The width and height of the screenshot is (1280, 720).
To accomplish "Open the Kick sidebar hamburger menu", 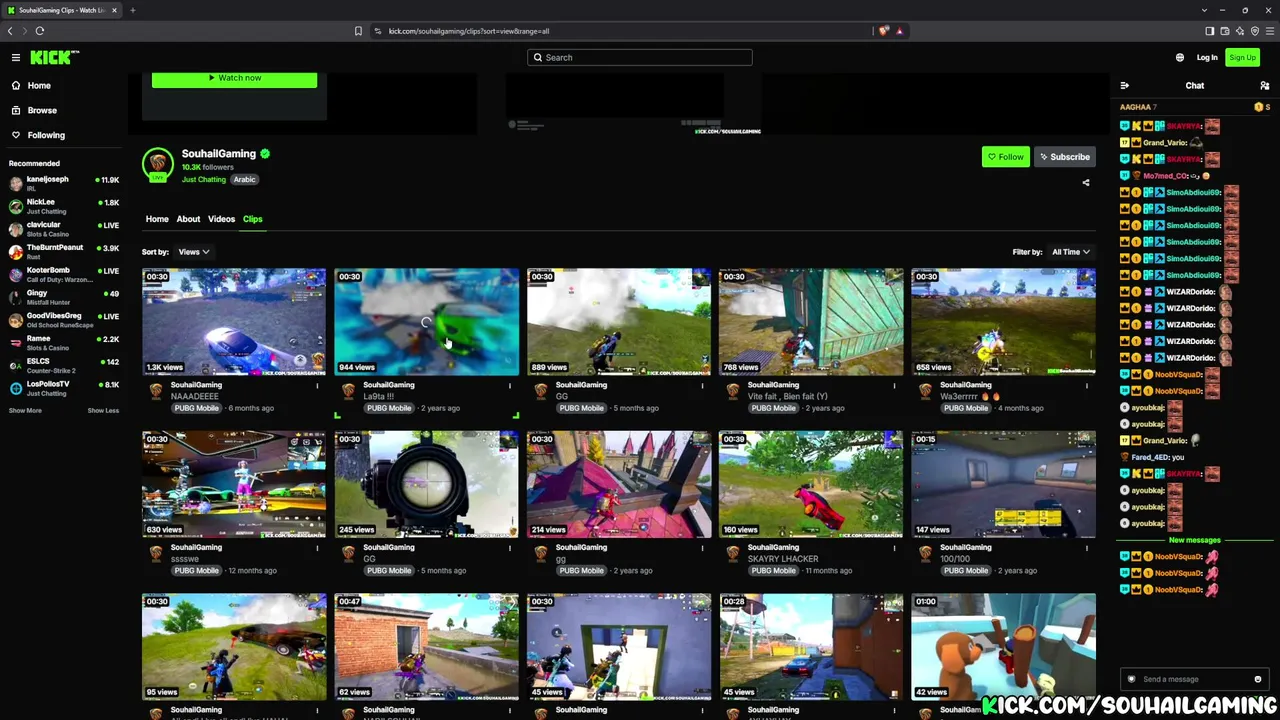I will click(x=16, y=57).
